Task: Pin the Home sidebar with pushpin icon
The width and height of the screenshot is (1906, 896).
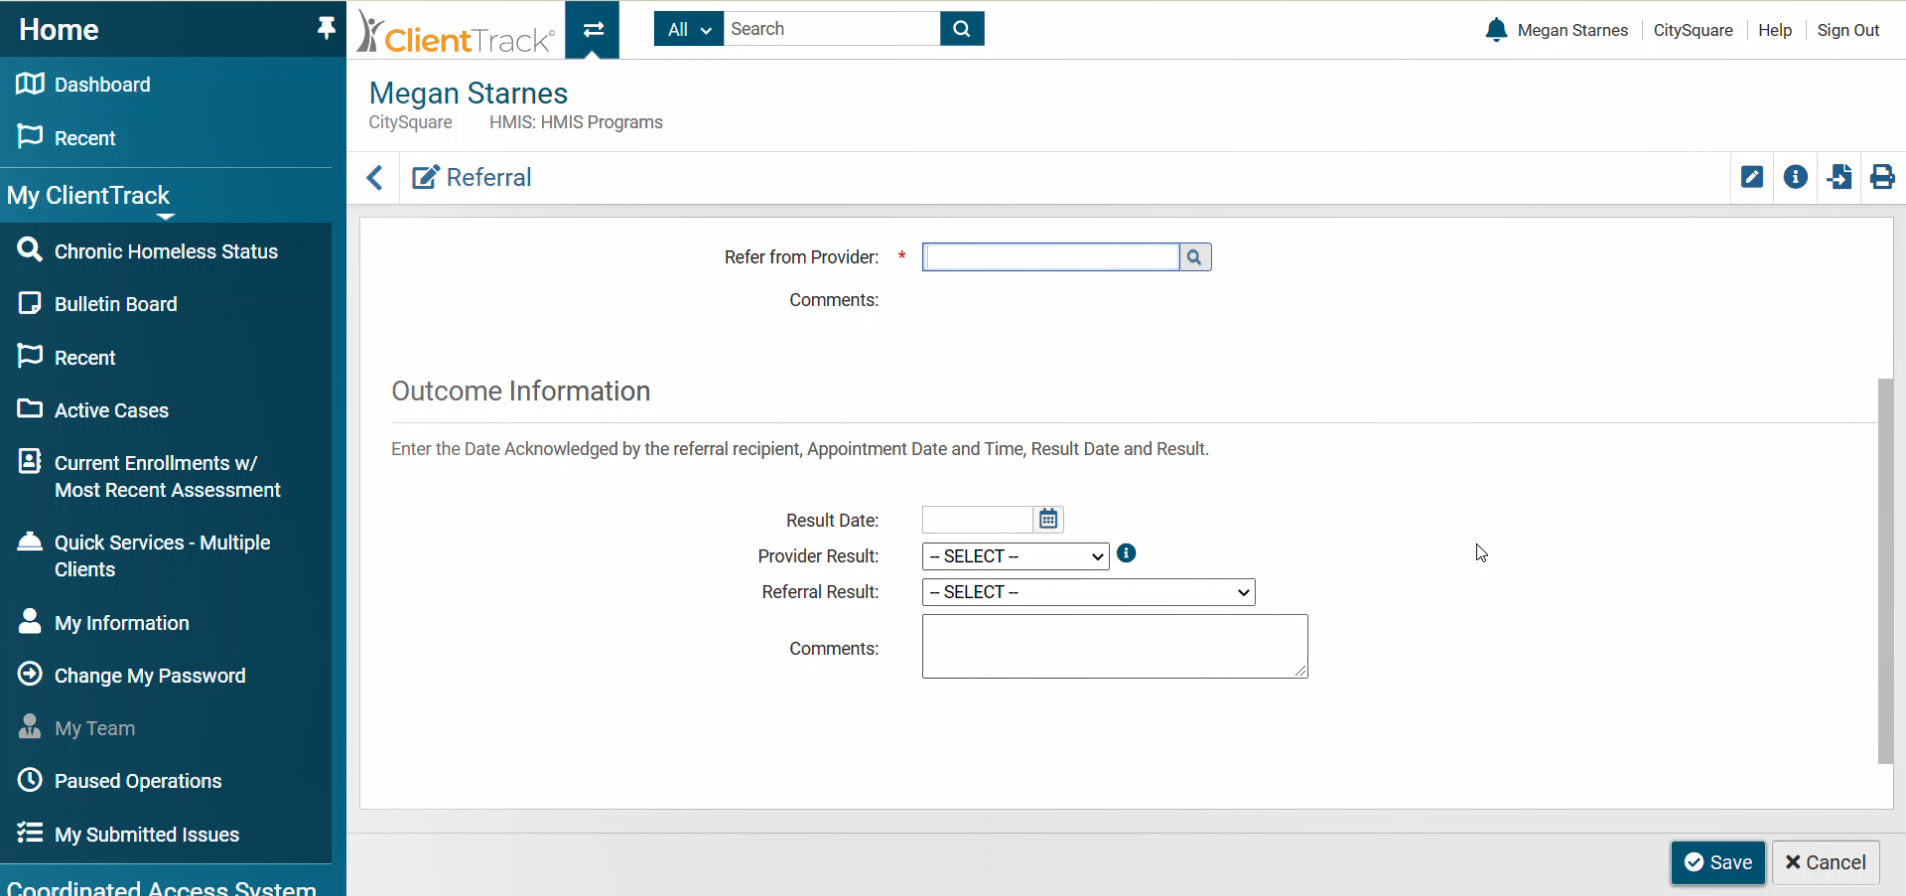Action: click(x=326, y=28)
